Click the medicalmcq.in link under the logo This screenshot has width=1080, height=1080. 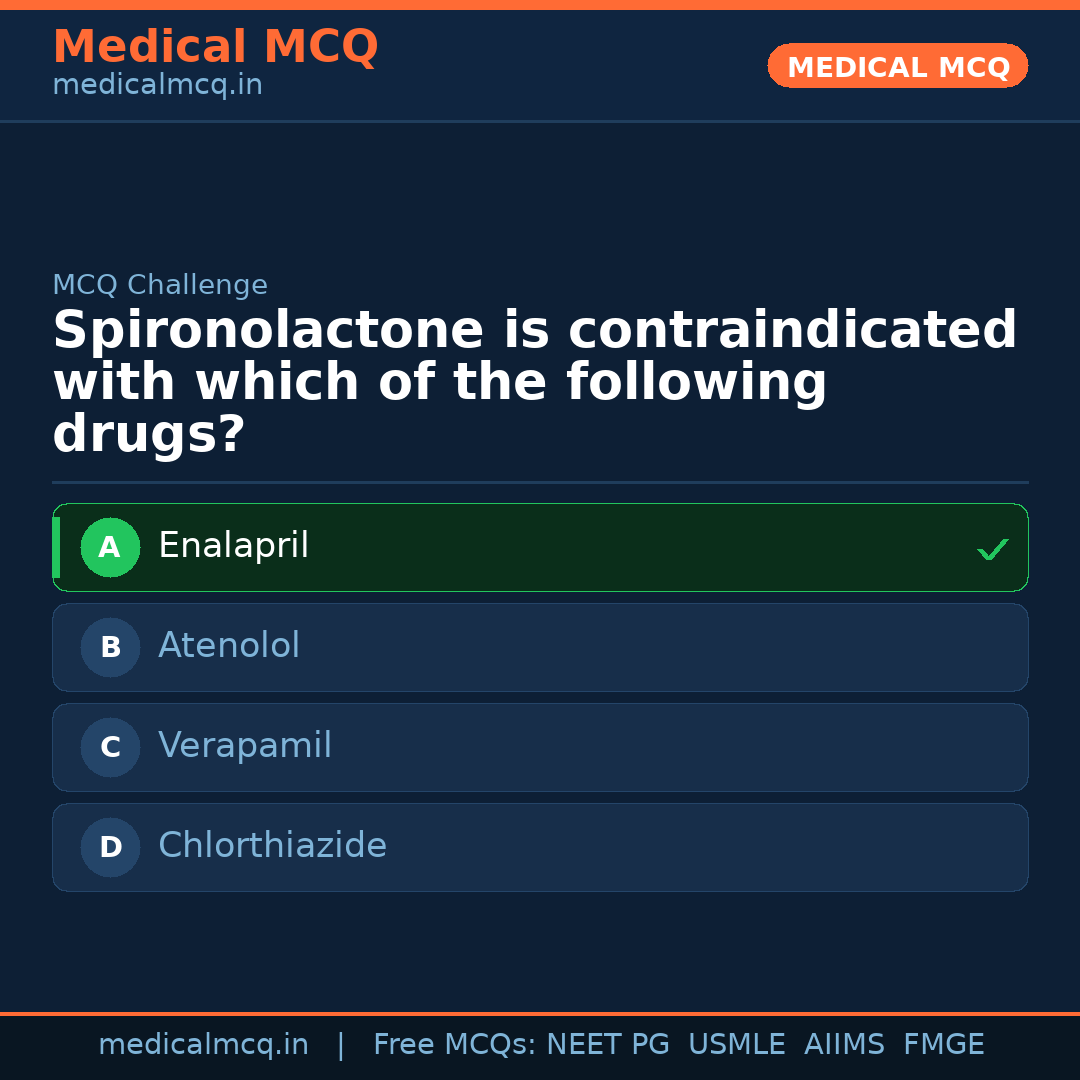[157, 85]
